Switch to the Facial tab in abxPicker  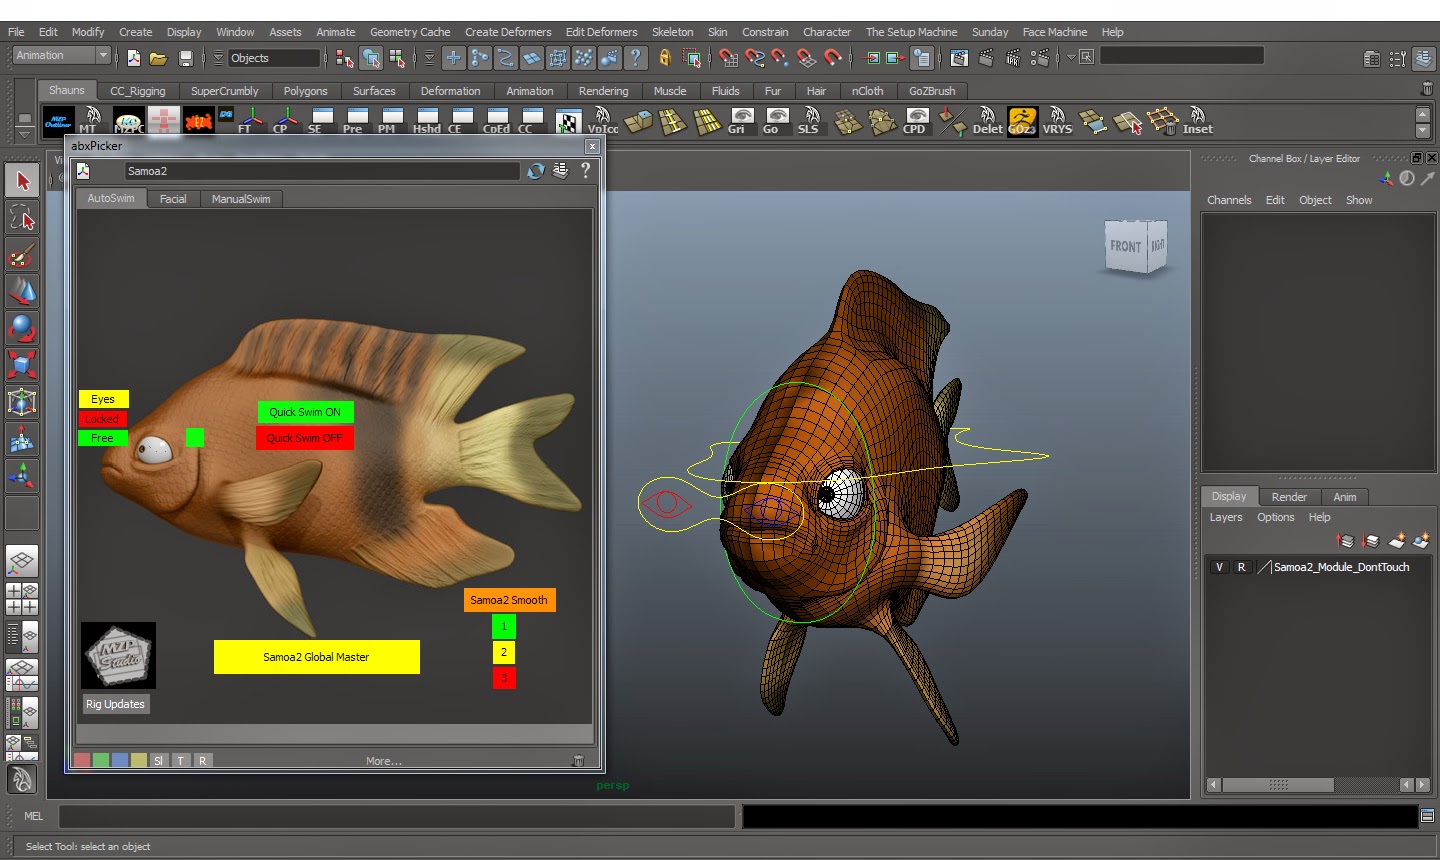pyautogui.click(x=173, y=199)
